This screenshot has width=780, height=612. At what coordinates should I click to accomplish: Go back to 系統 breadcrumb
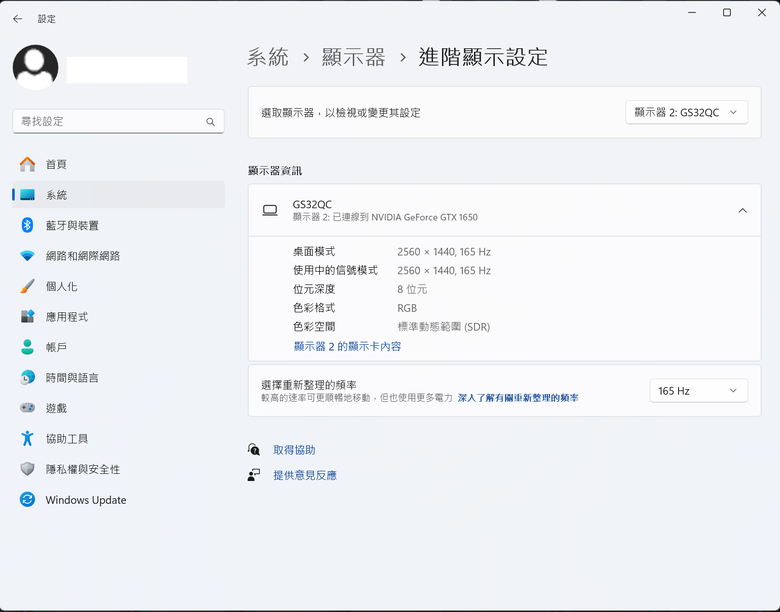[x=268, y=57]
